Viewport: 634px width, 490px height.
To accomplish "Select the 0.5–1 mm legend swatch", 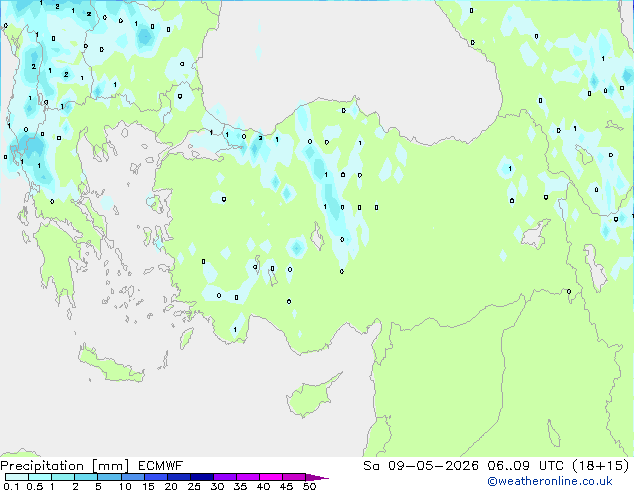I will (x=40, y=477).
